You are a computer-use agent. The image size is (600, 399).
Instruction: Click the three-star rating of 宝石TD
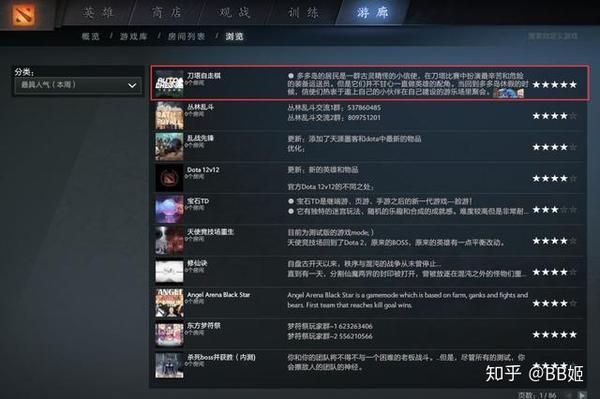click(554, 210)
